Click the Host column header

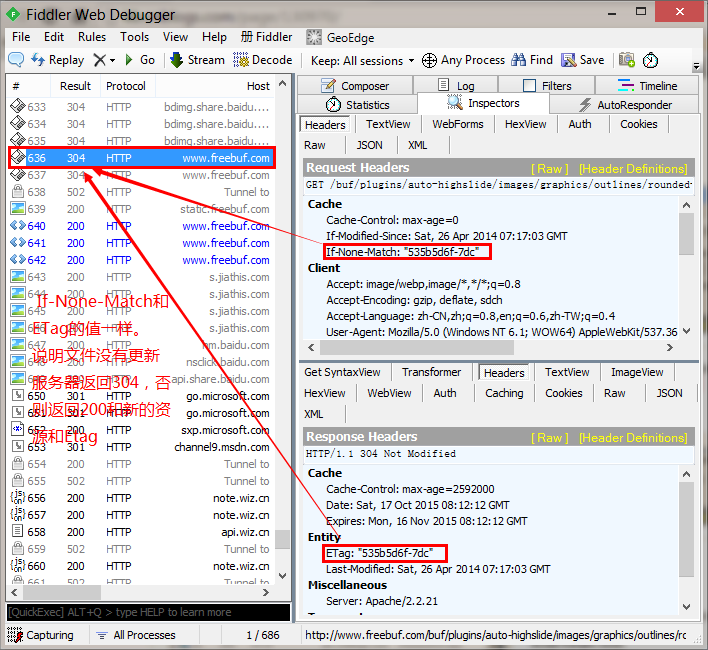tap(215, 86)
